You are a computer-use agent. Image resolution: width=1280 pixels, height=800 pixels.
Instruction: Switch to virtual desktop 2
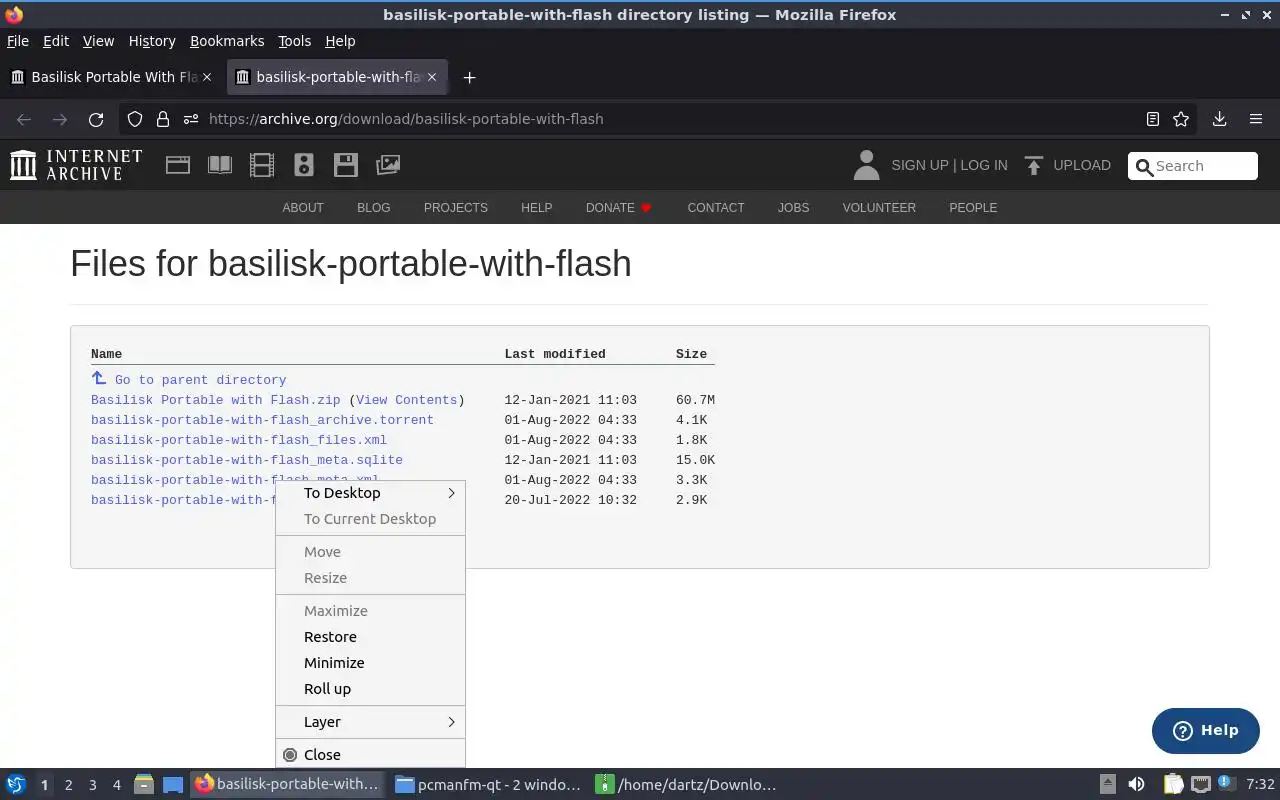click(x=69, y=785)
